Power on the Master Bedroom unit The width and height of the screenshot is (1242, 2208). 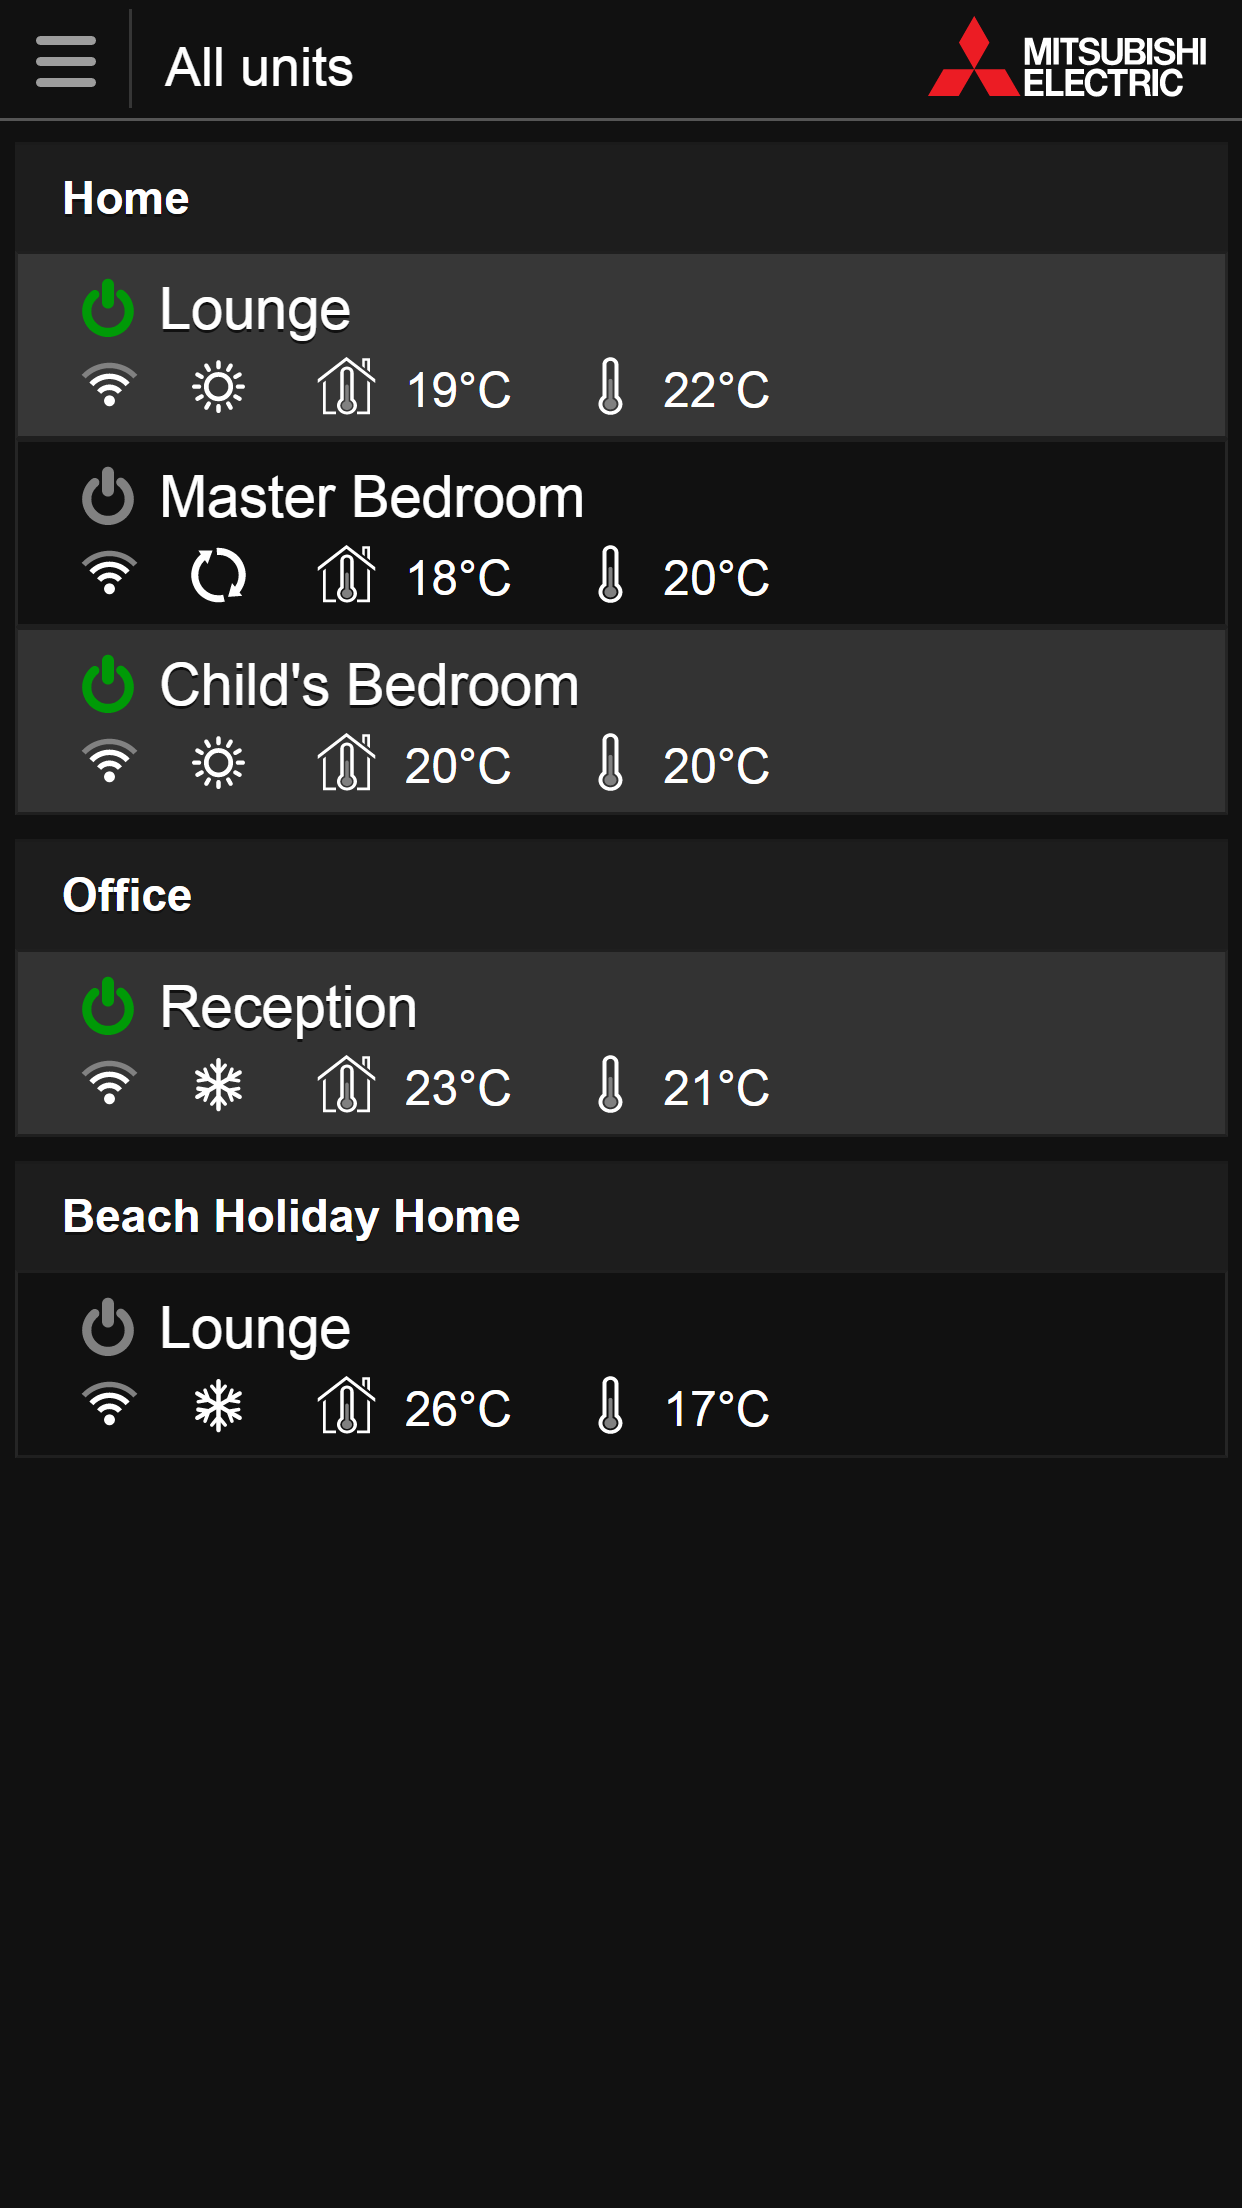coord(108,497)
